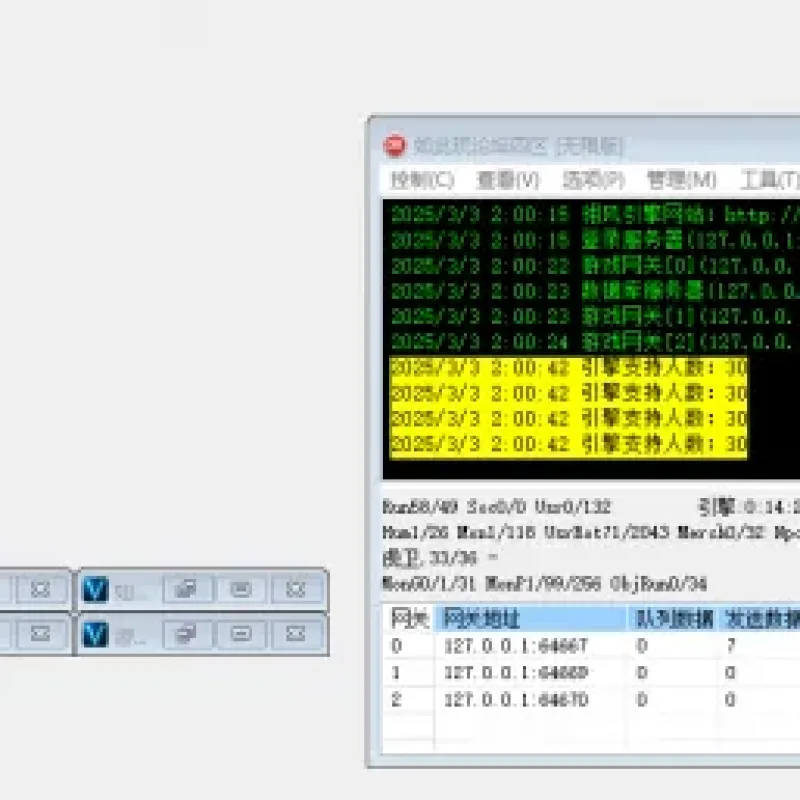Screen dimensions: 800x800
Task: Click the window title text beside the red icon
Action: [x=518, y=146]
